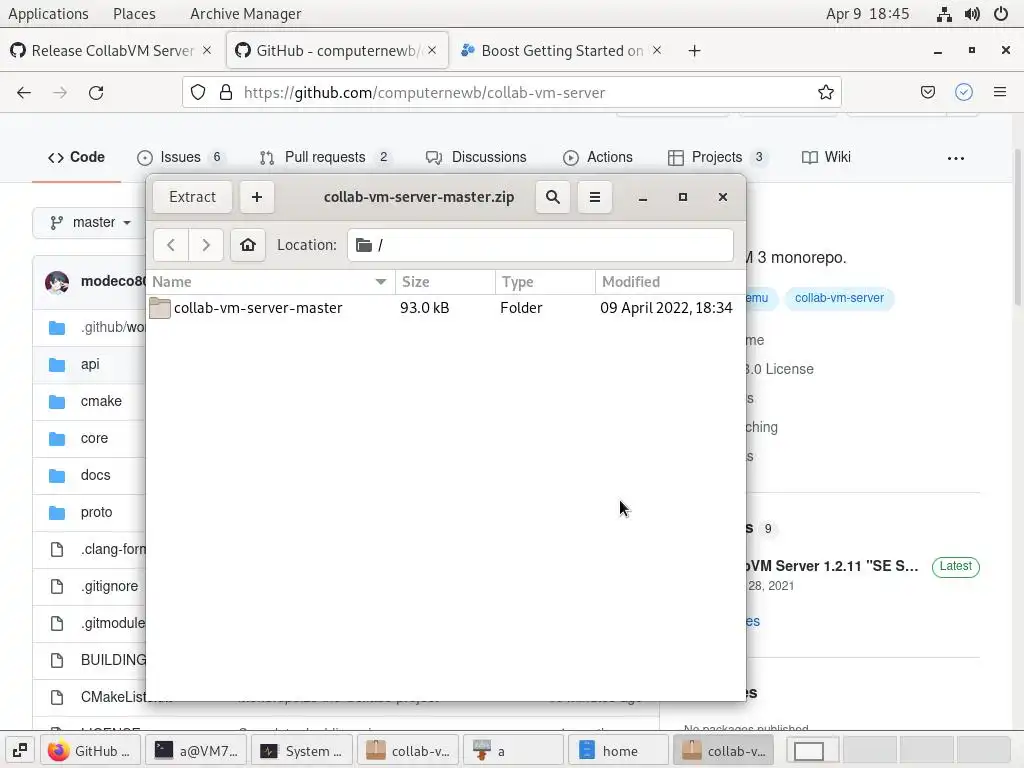
Task: Open the cmake folder on GitHub
Action: point(101,401)
